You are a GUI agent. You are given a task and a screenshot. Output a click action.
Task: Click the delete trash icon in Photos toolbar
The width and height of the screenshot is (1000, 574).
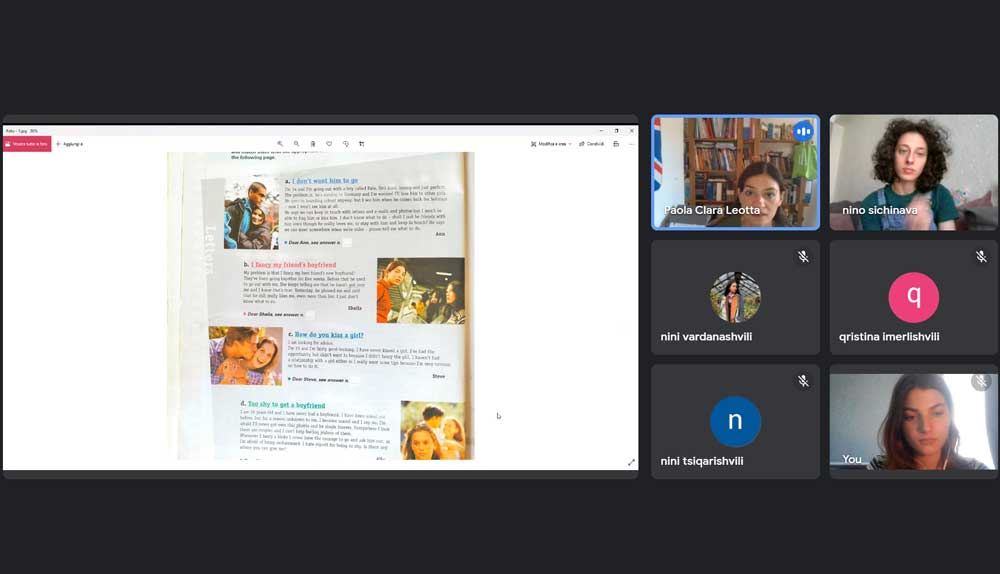312,144
